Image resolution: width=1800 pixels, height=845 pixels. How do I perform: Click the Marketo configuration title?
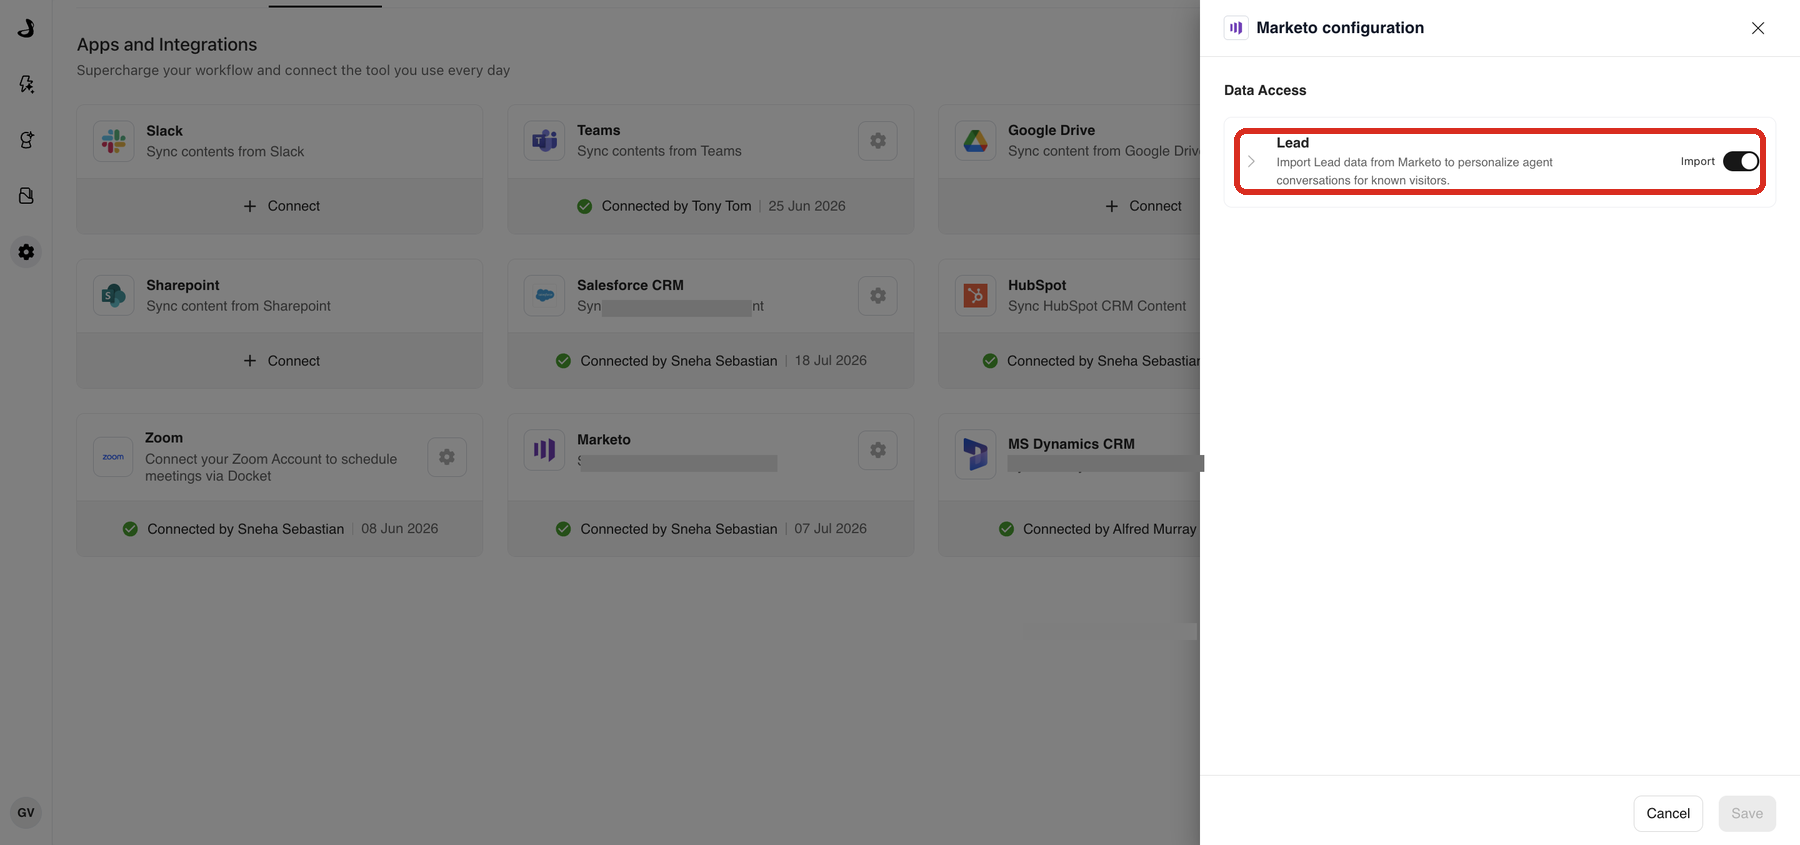1340,28
